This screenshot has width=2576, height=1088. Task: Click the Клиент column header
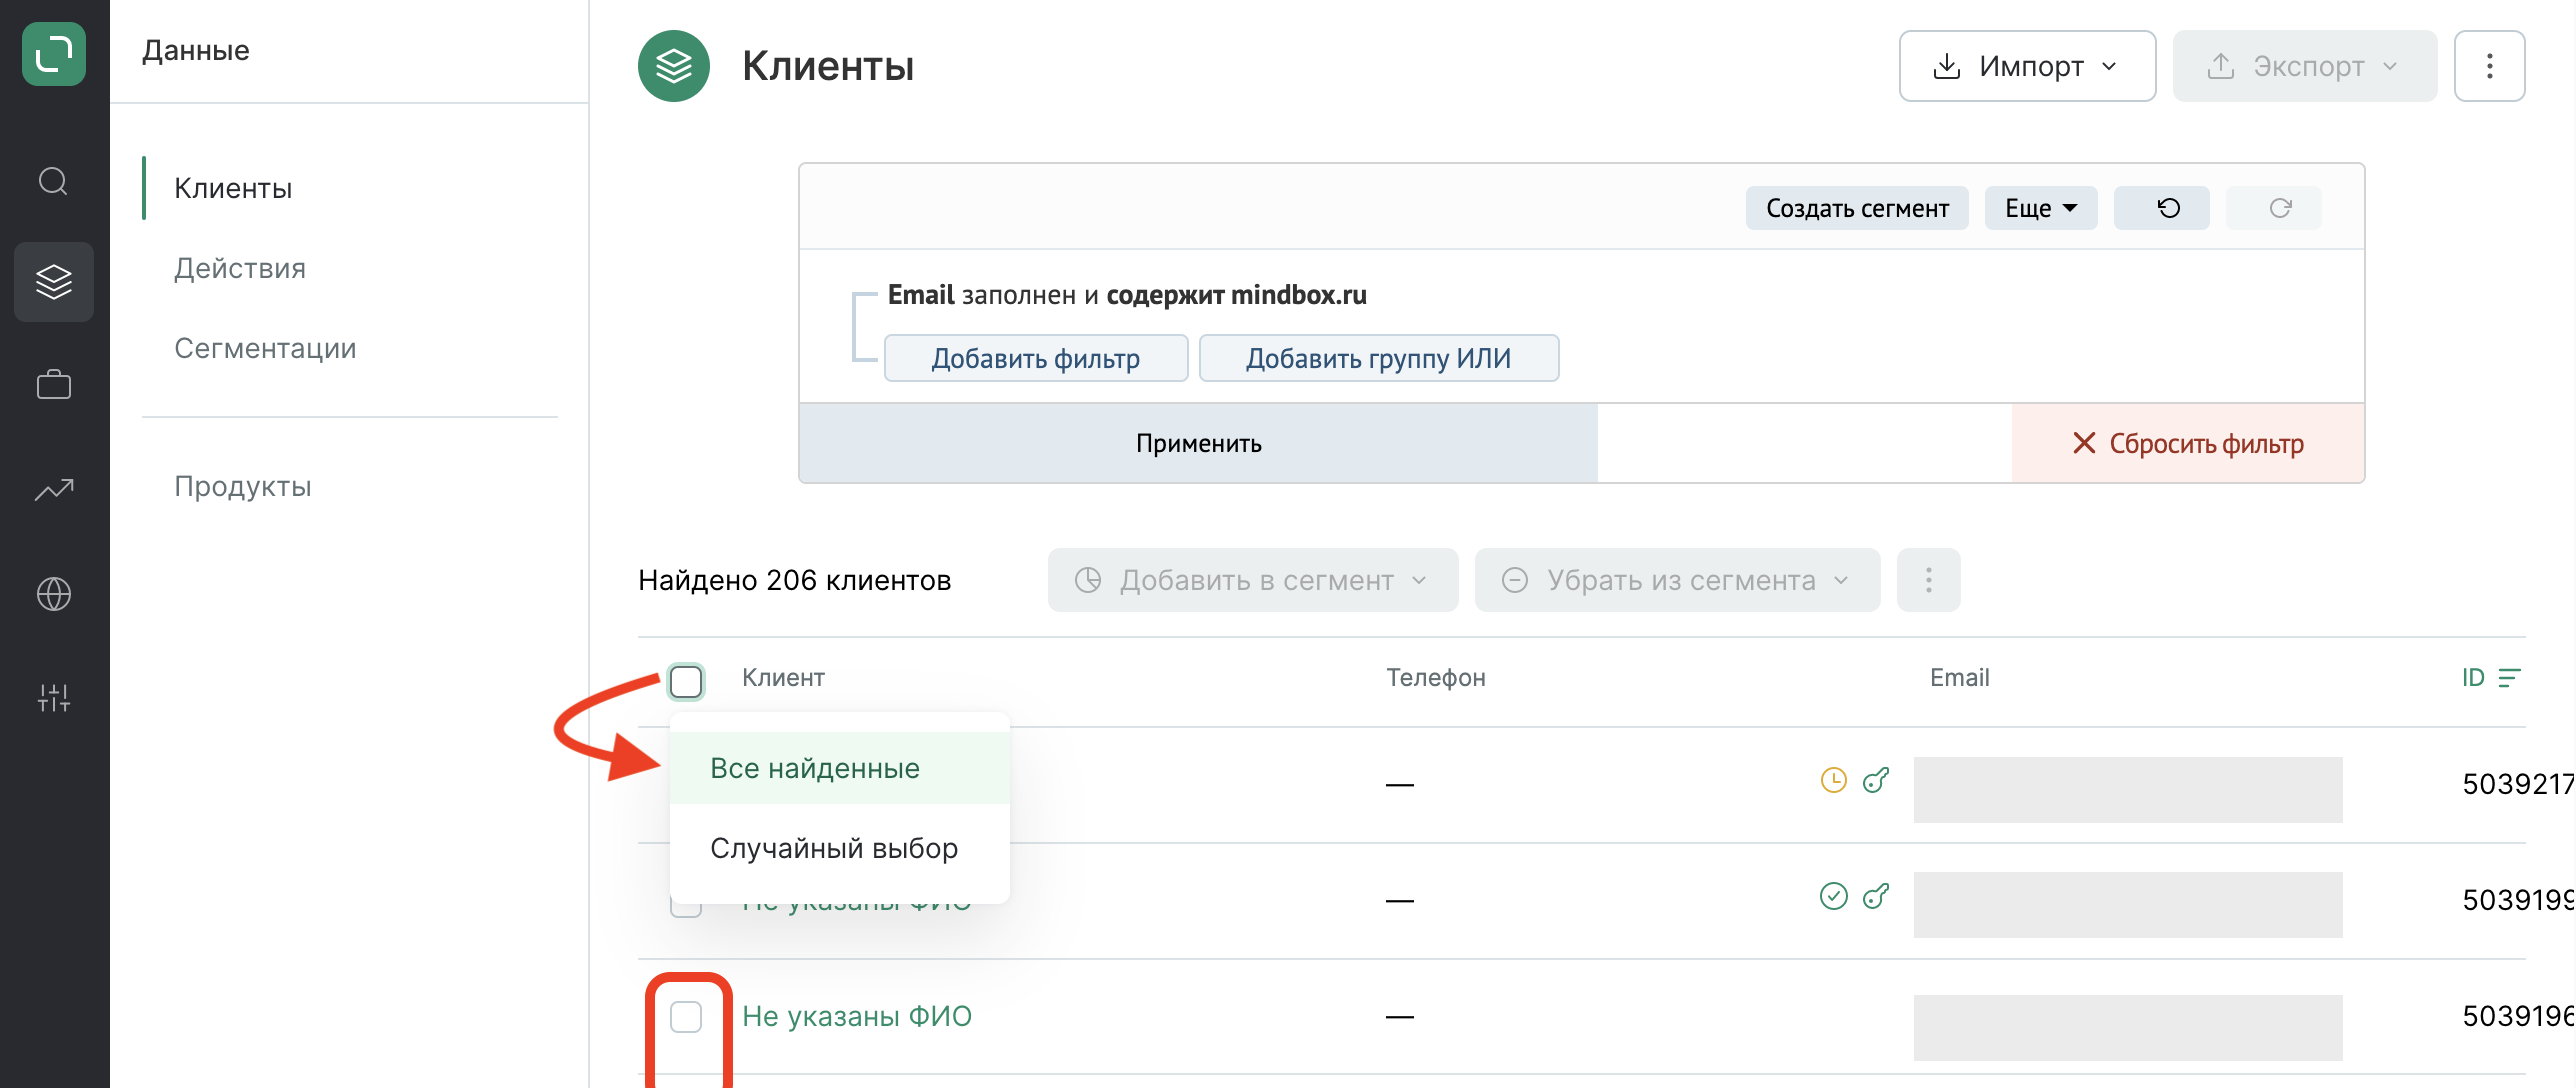click(783, 678)
